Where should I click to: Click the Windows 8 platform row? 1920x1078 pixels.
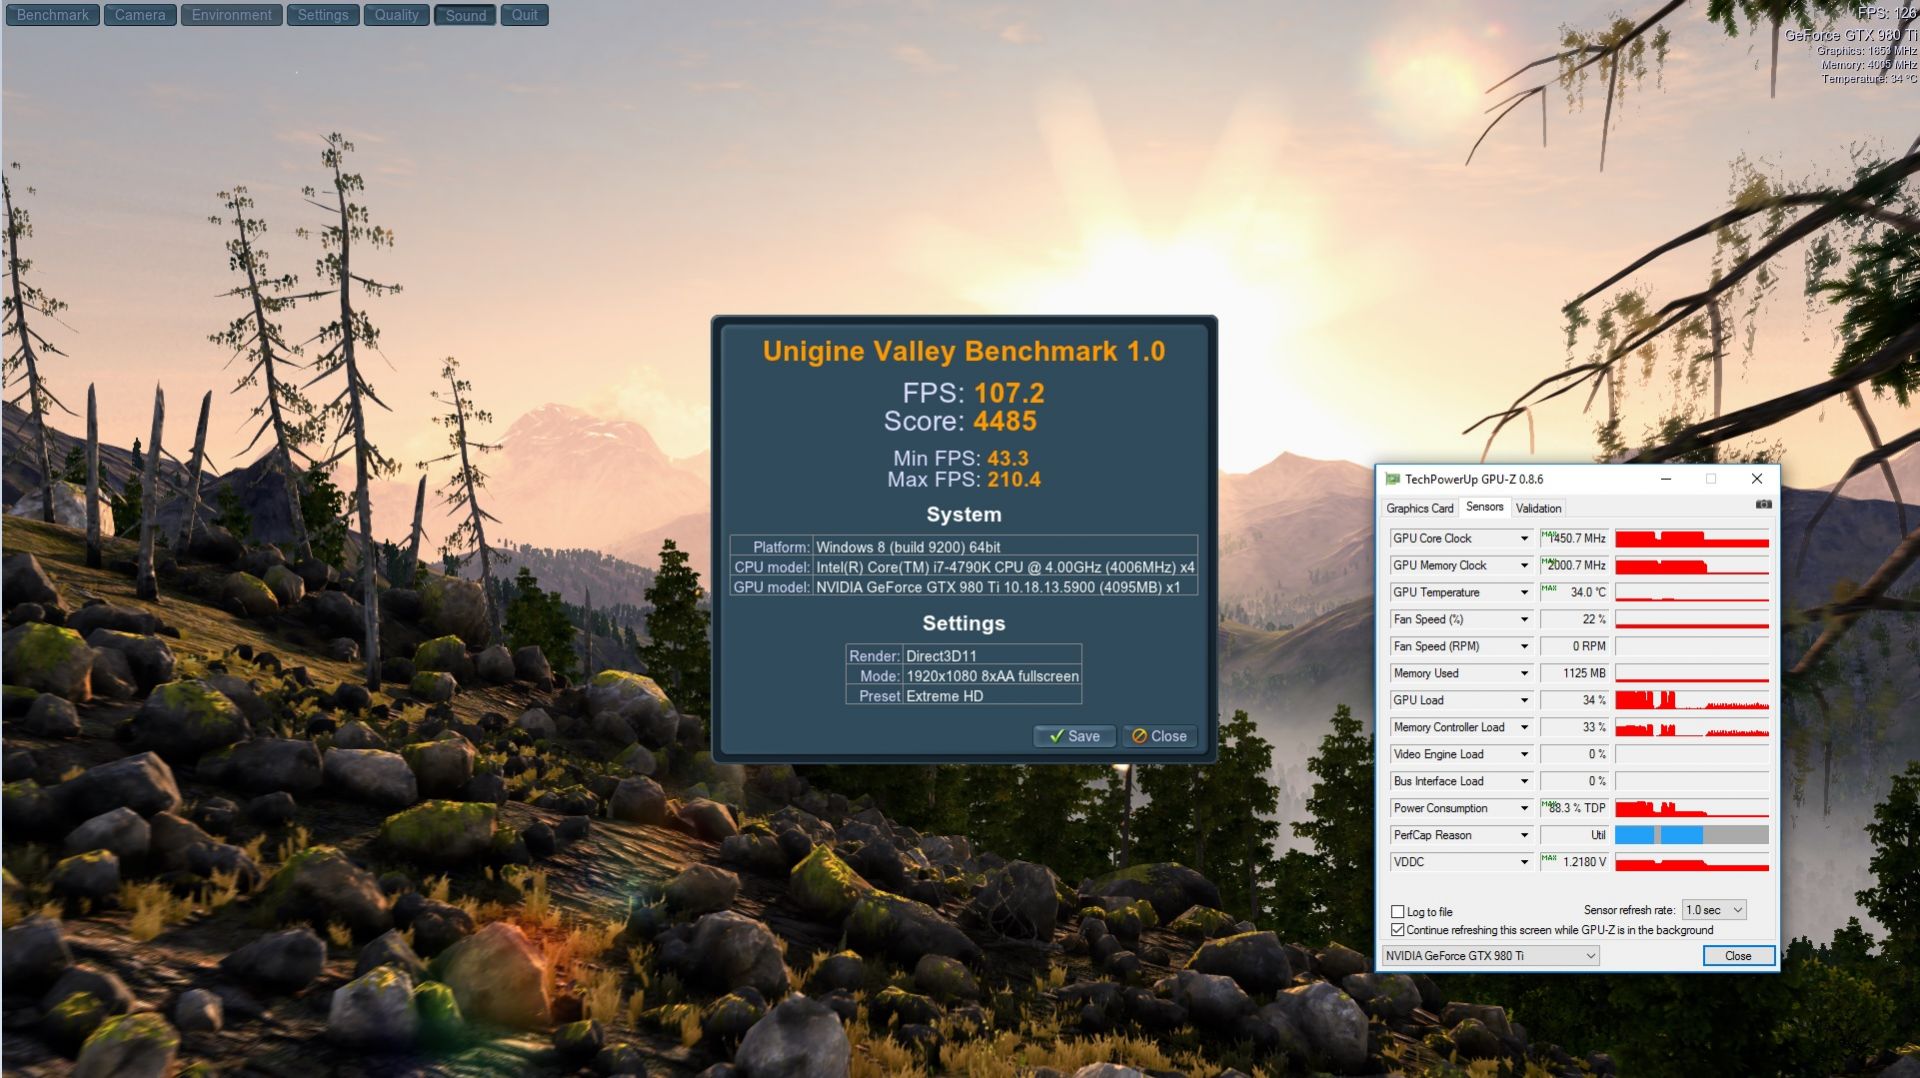tap(963, 547)
